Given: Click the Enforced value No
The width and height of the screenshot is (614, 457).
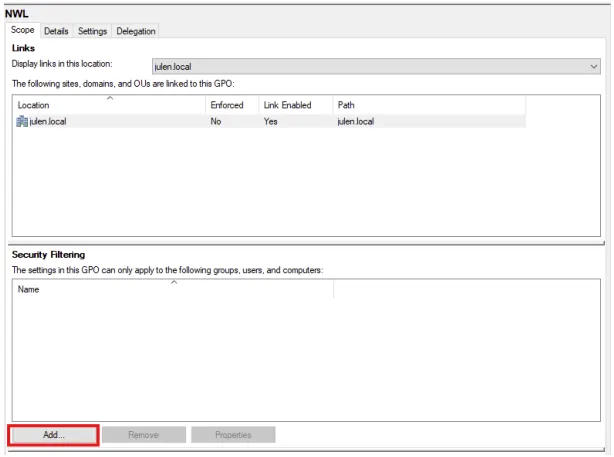Looking at the screenshot, I should [x=216, y=121].
